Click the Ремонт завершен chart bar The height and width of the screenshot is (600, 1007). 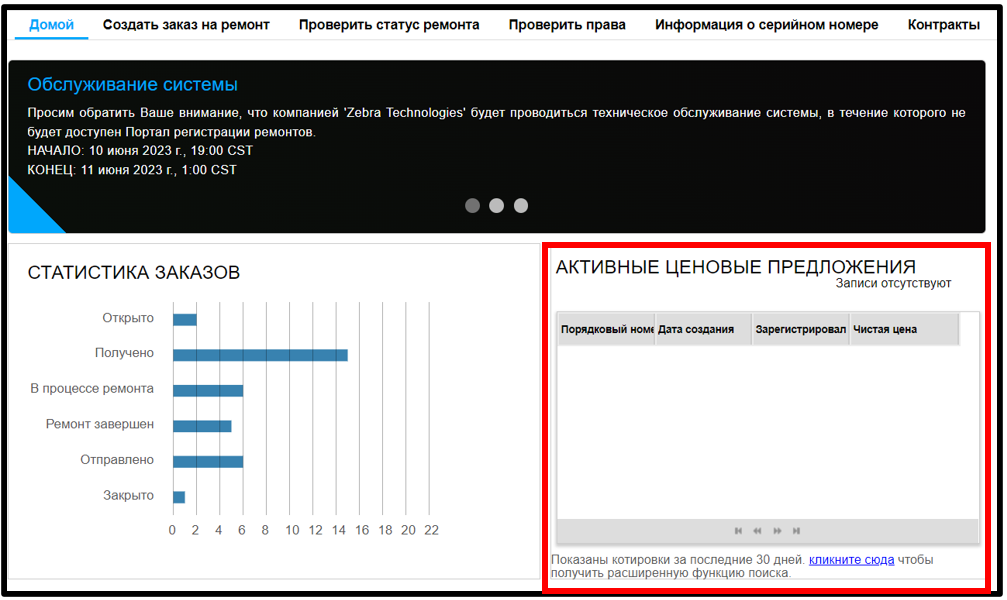click(202, 426)
